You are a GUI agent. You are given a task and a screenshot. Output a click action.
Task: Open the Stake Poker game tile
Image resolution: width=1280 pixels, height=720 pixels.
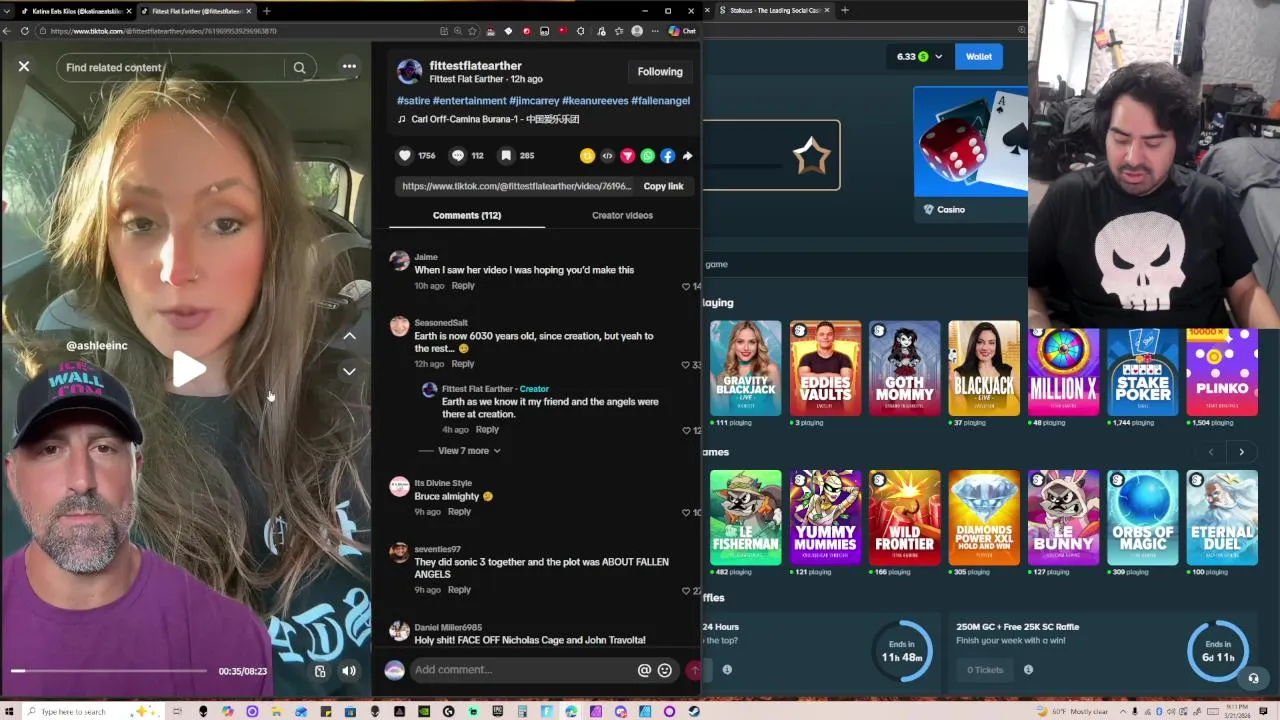[x=1142, y=370]
